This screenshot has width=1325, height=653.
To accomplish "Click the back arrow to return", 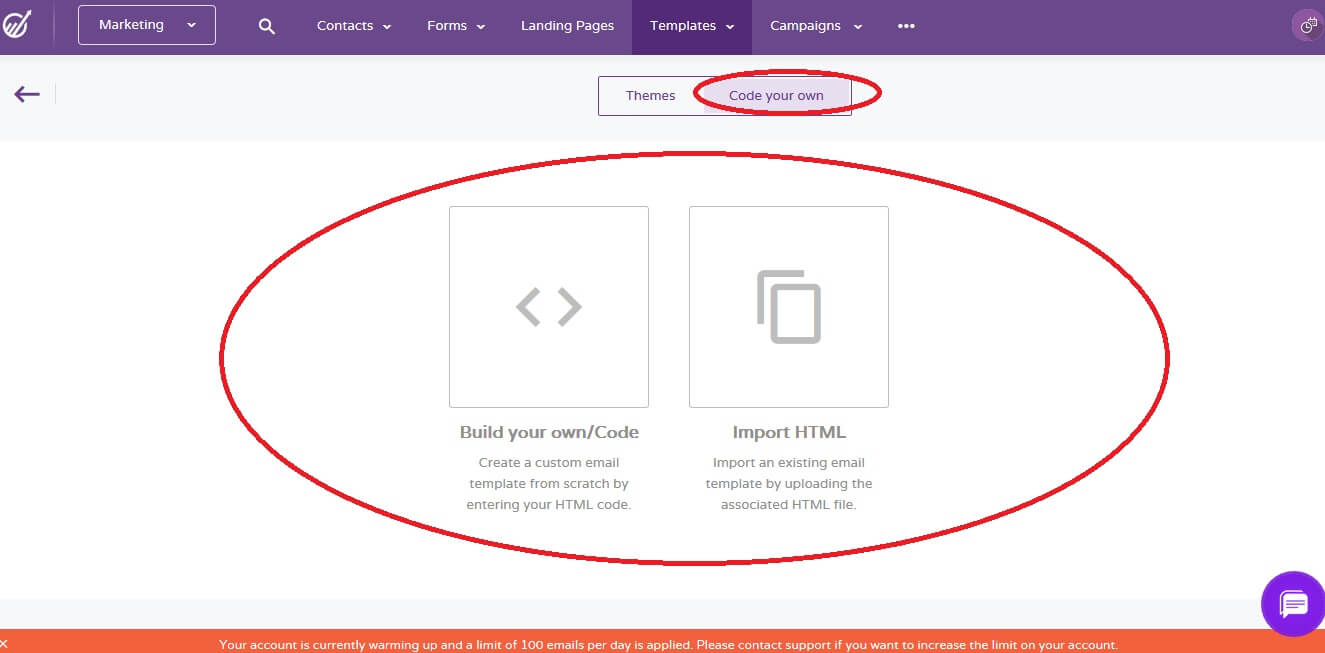I will [26, 93].
